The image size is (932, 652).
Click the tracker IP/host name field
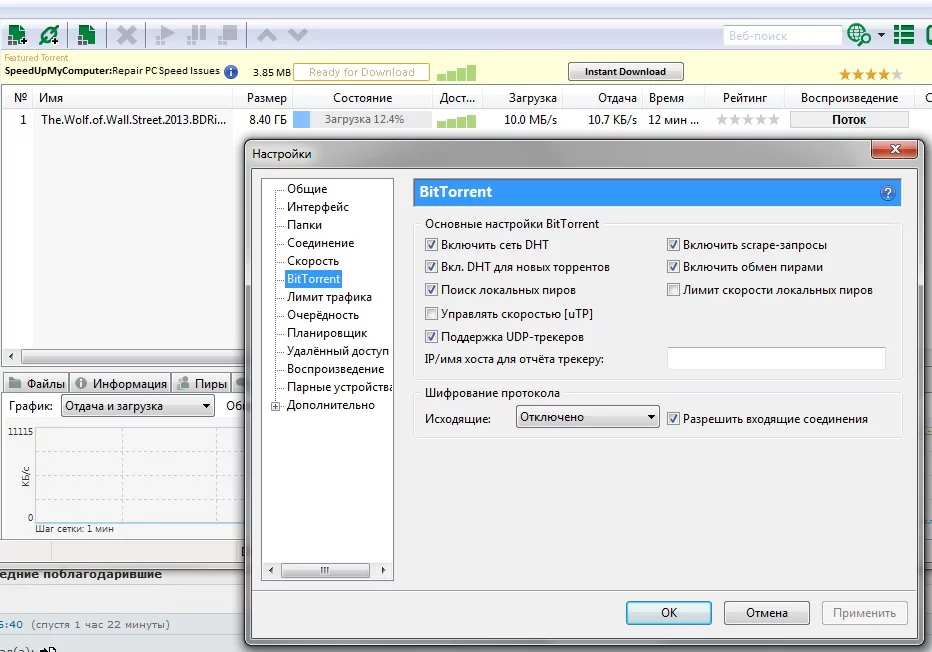(x=776, y=359)
